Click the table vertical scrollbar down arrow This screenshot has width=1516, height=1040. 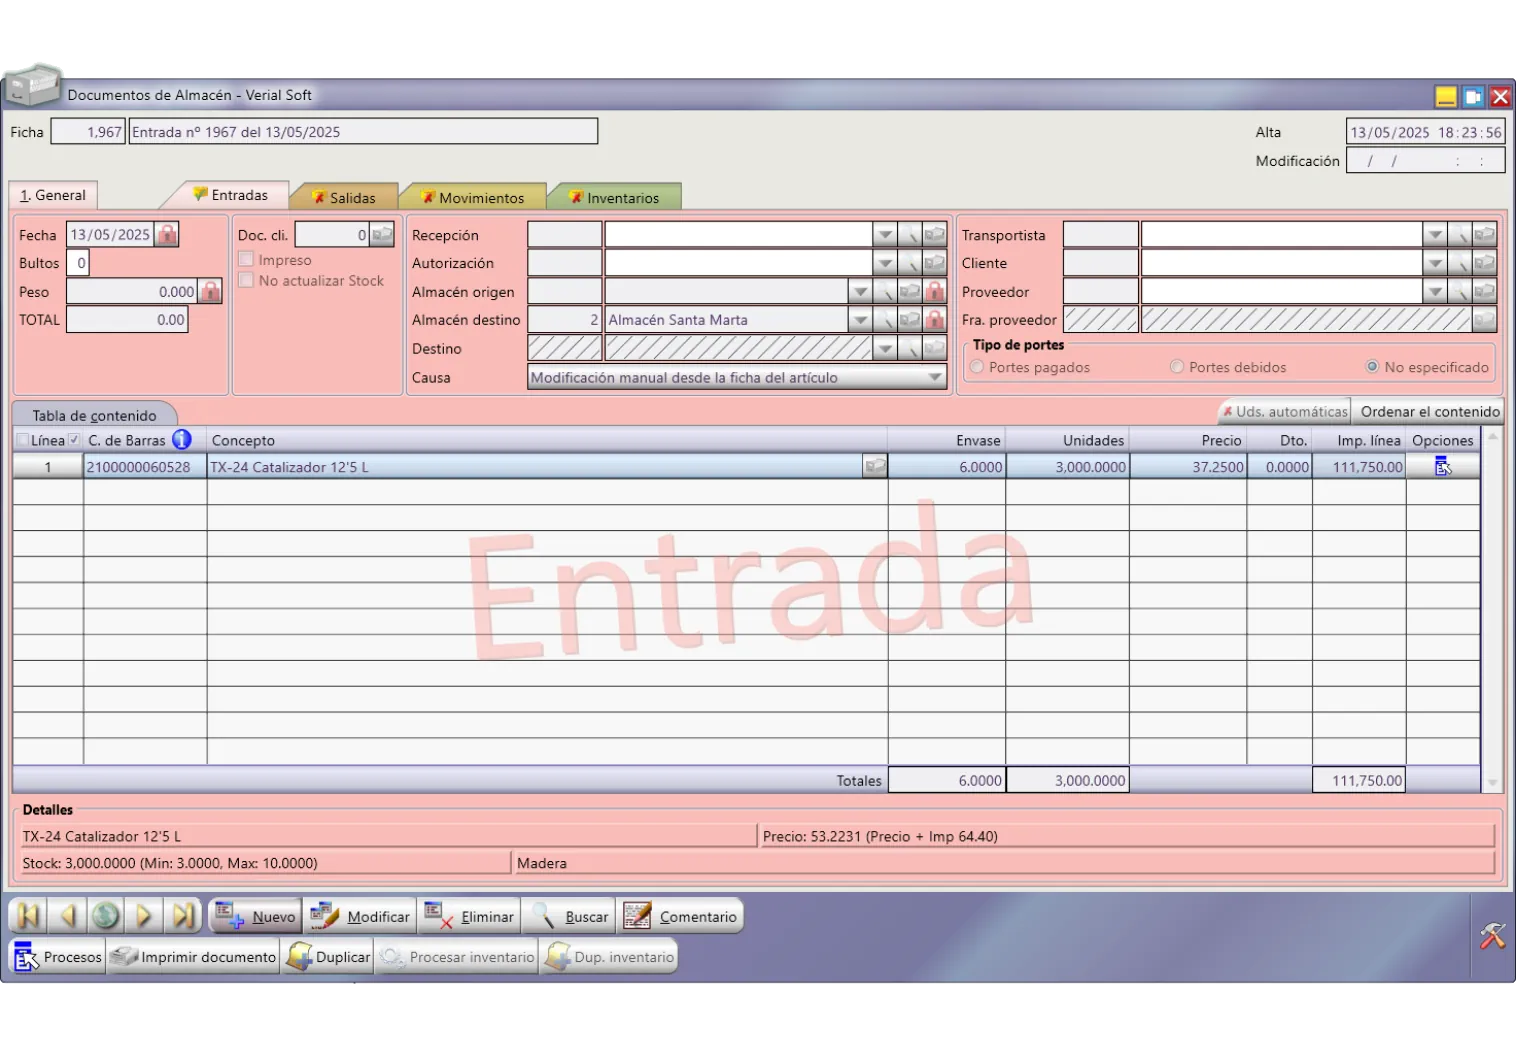click(1492, 783)
